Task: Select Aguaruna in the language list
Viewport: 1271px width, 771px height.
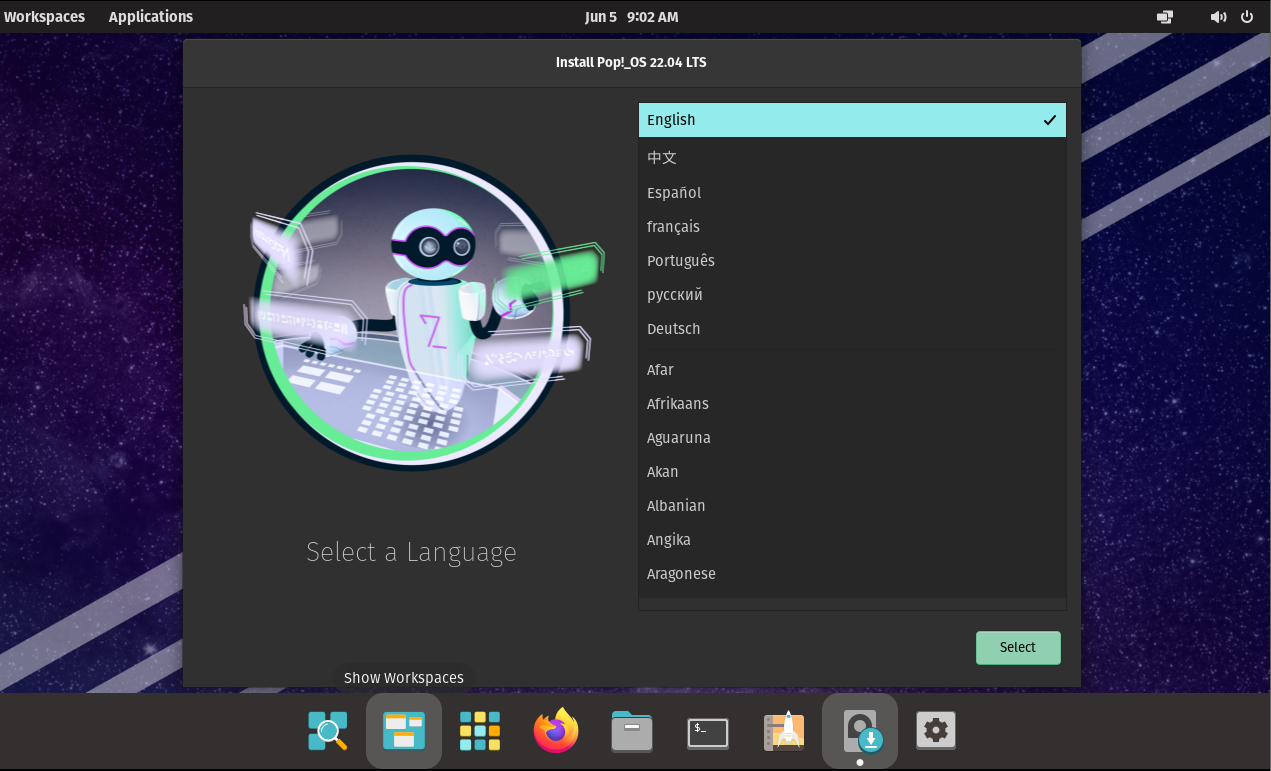Action: [852, 438]
